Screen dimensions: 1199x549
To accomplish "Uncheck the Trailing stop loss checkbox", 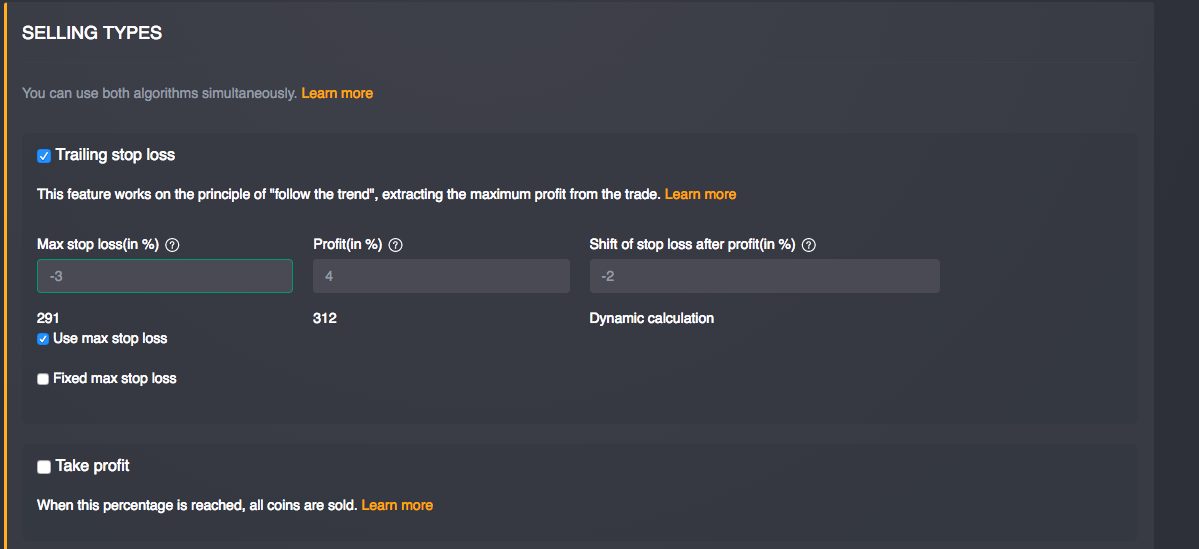I will pyautogui.click(x=44, y=156).
